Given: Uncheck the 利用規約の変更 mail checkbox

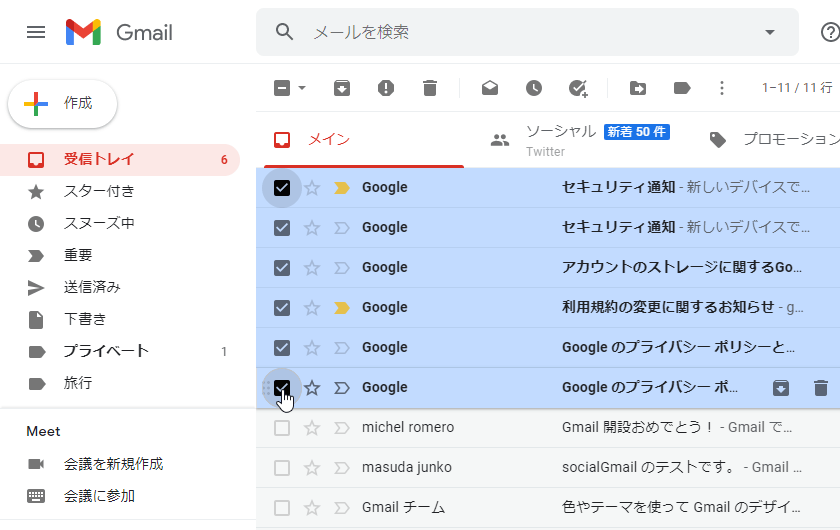Looking at the screenshot, I should click(282, 308).
